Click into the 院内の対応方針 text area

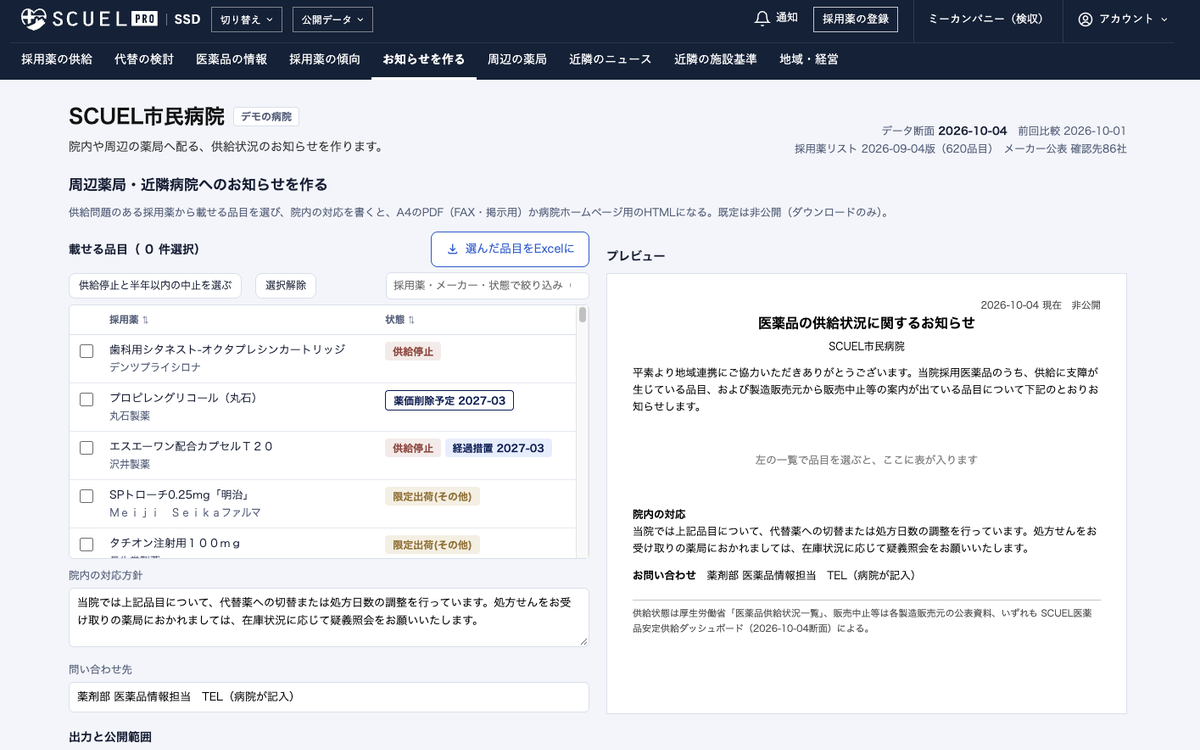point(329,617)
